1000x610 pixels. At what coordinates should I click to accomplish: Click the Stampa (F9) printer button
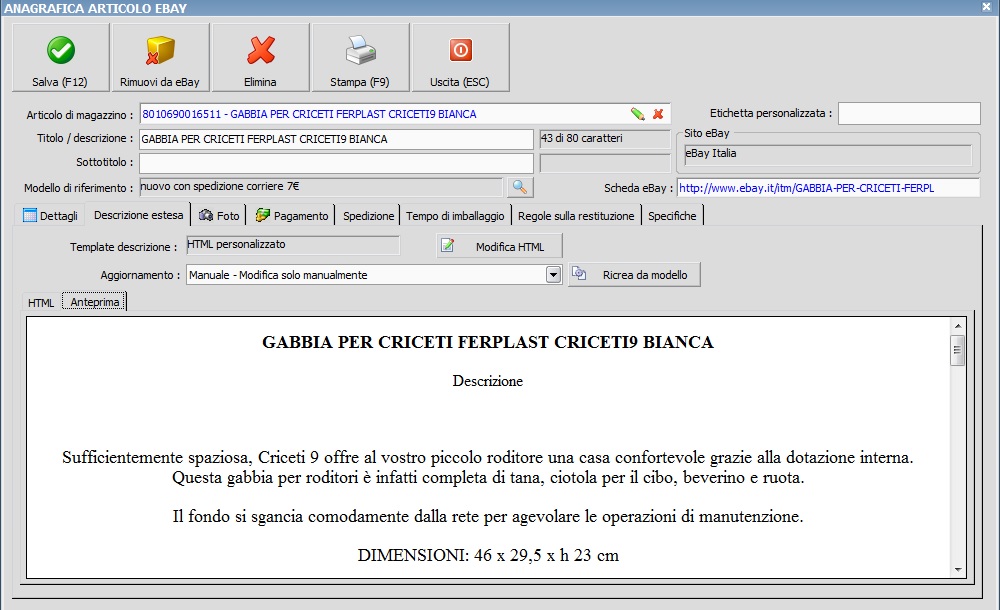pos(360,57)
